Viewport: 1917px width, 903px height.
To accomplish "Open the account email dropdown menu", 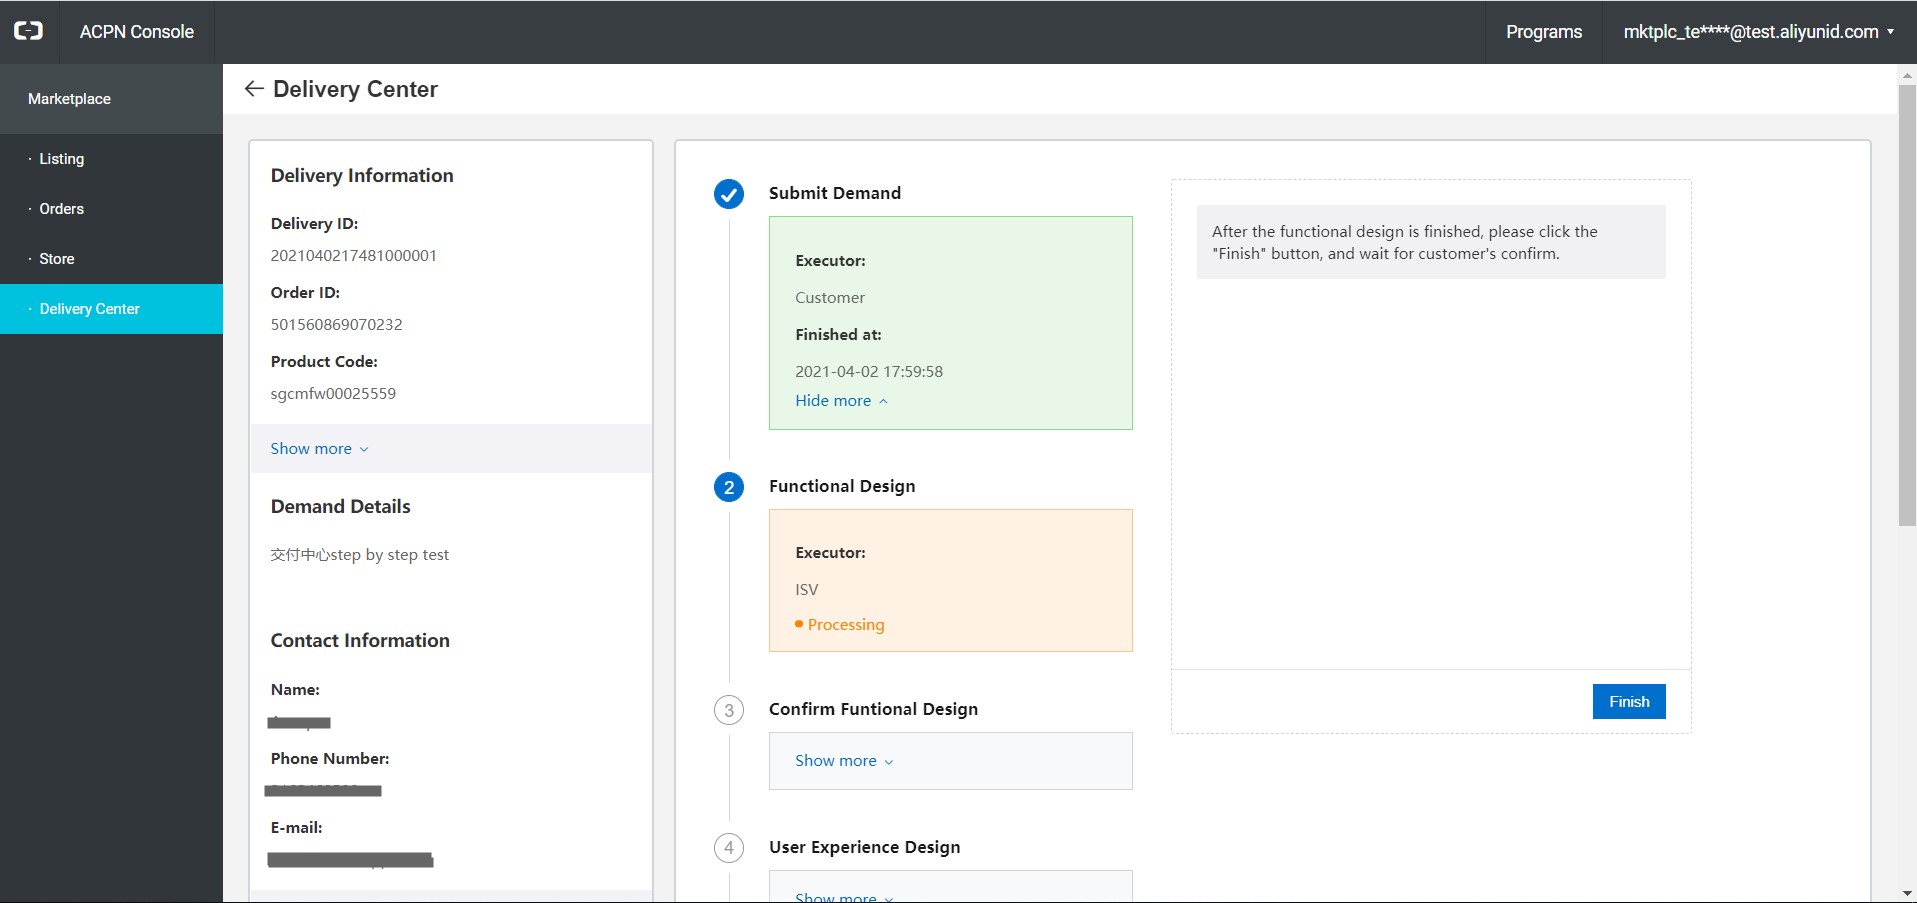I will 1758,32.
